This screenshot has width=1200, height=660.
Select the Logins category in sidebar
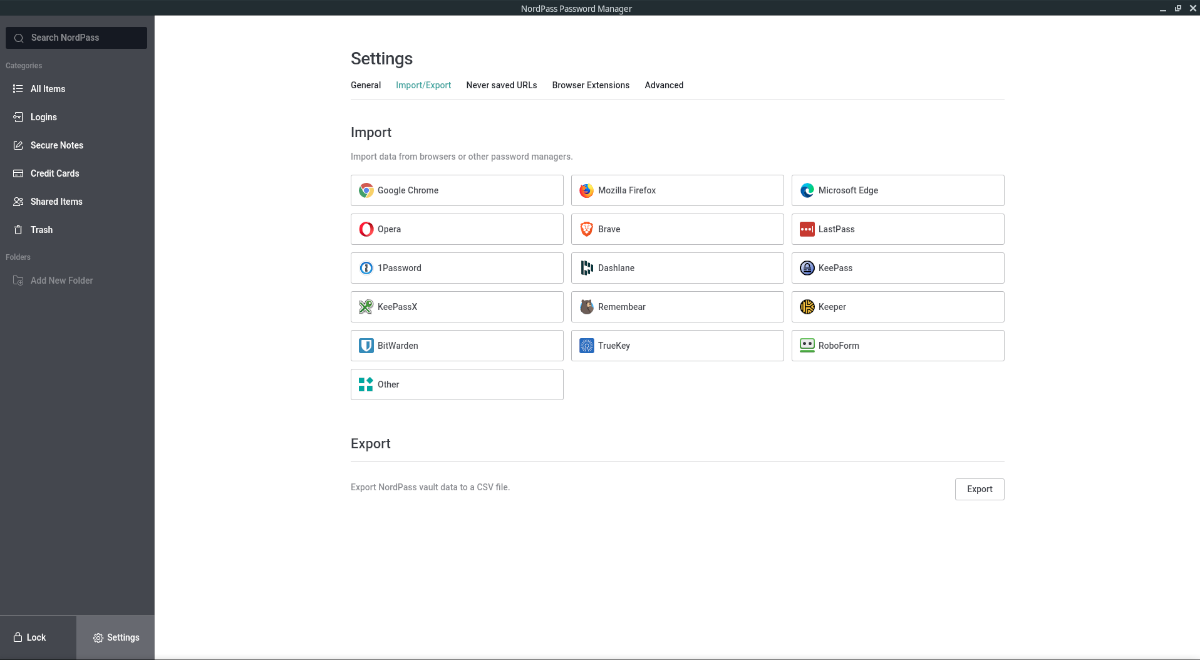coord(42,117)
